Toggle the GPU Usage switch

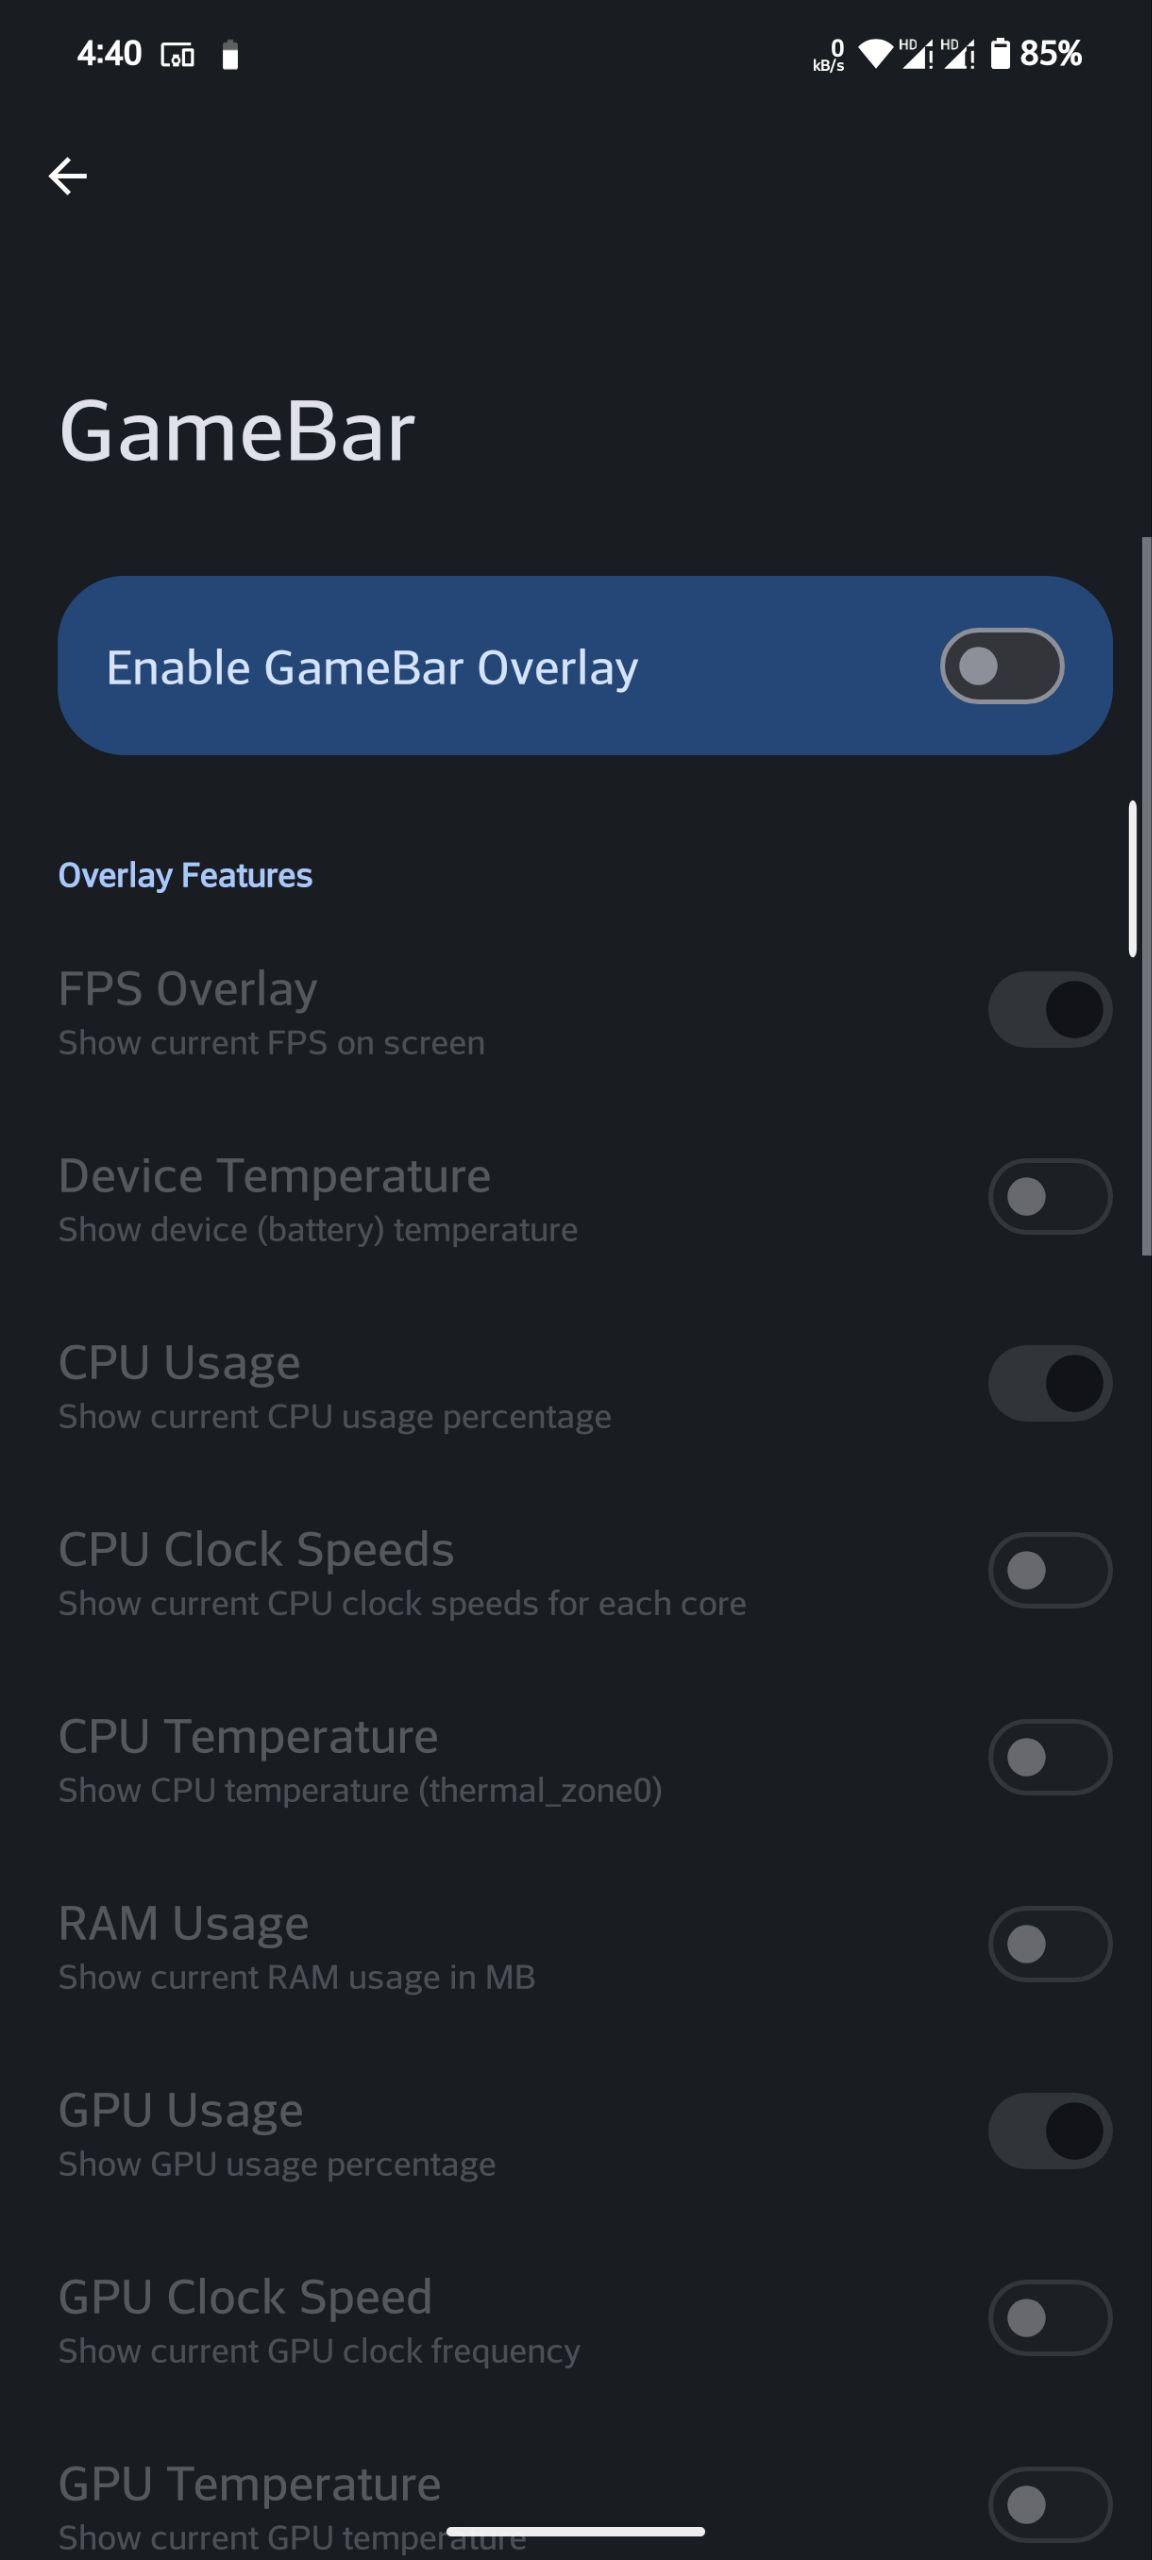click(x=1050, y=2131)
